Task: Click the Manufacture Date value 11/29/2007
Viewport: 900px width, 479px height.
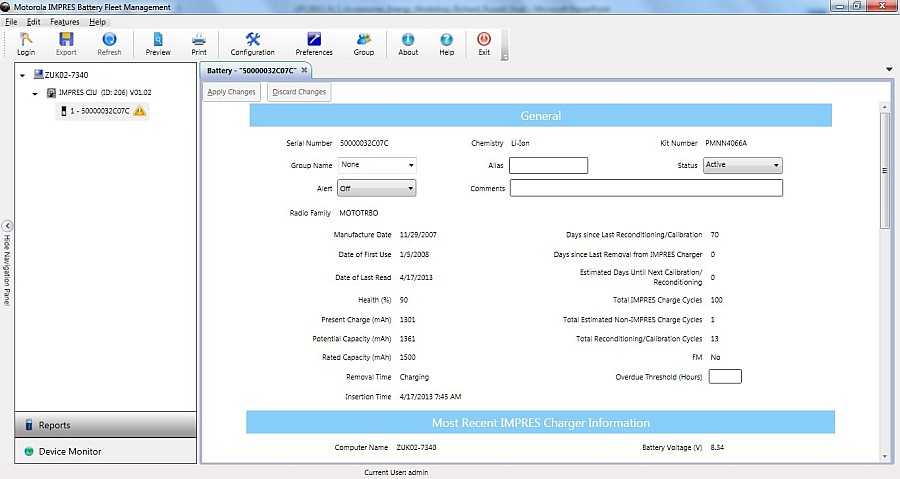Action: click(418, 235)
